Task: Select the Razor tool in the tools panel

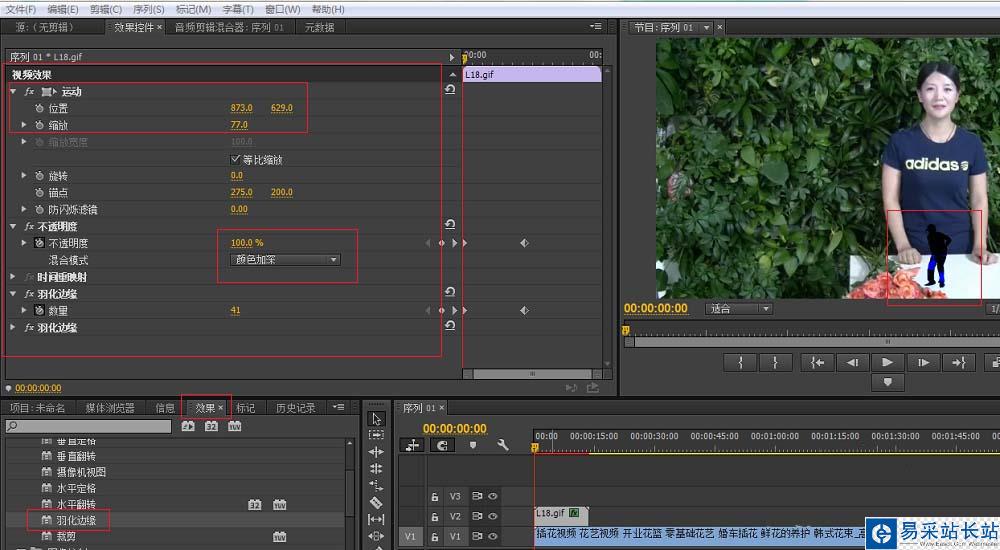Action: (376, 503)
